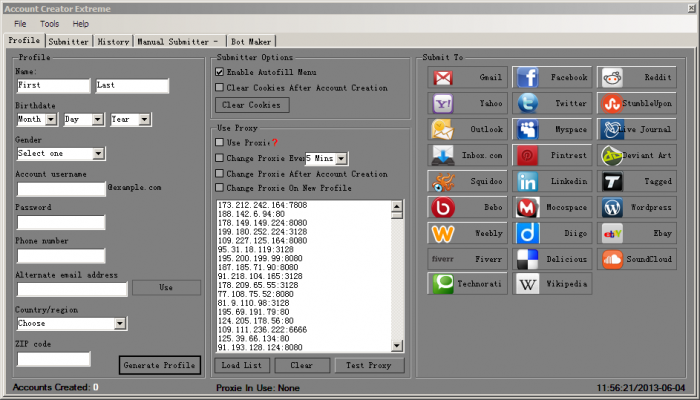Click the Last name input field
The width and height of the screenshot is (700, 400).
click(132, 85)
